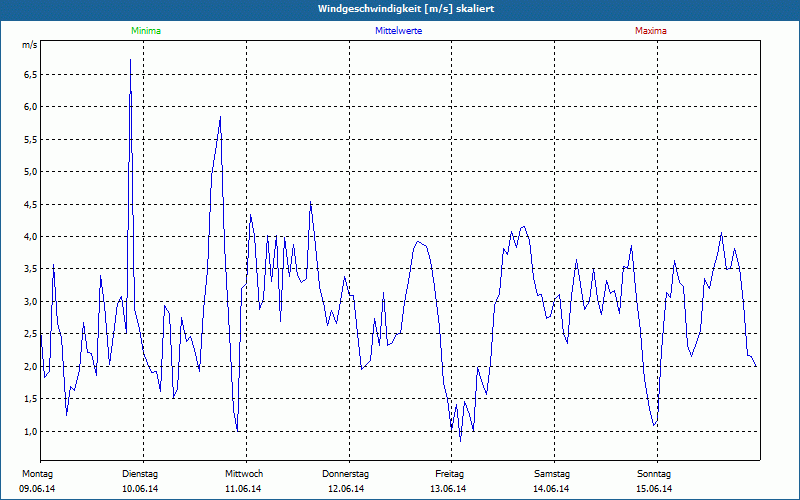Click the 3,5 y-axis value
Screen dimensions: 800x500
tap(31, 269)
